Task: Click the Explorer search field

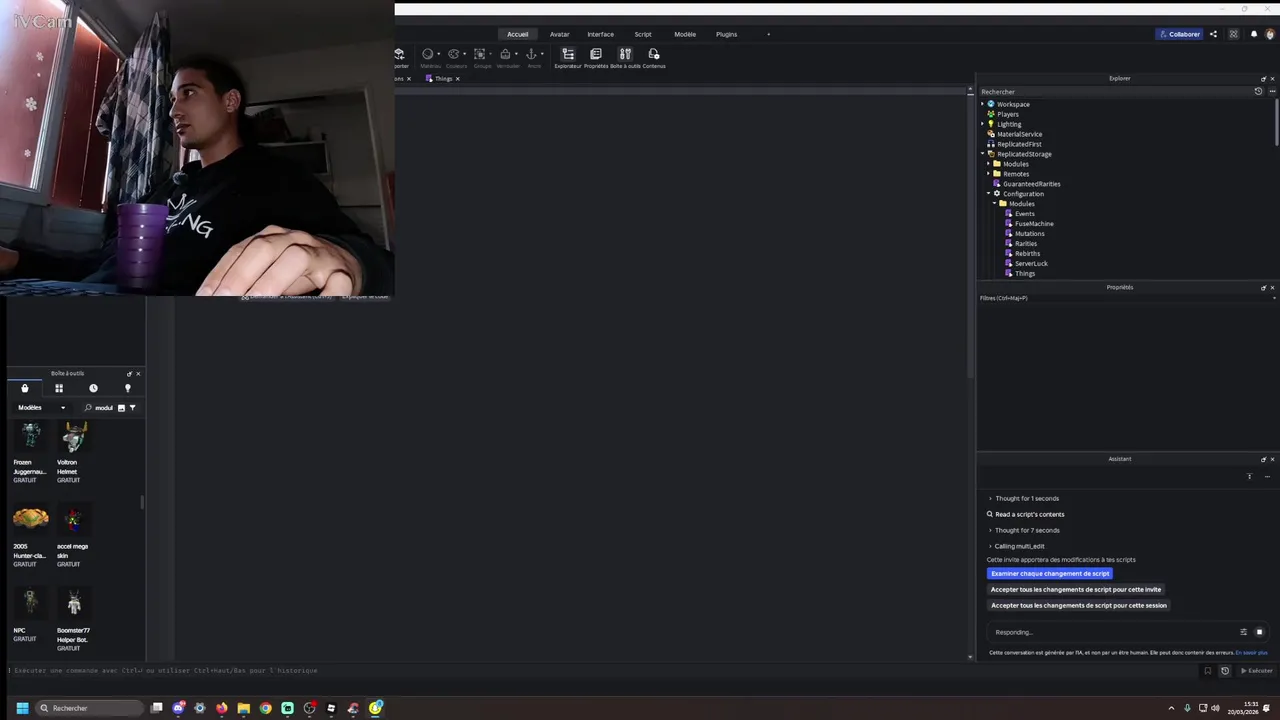Action: [1115, 91]
